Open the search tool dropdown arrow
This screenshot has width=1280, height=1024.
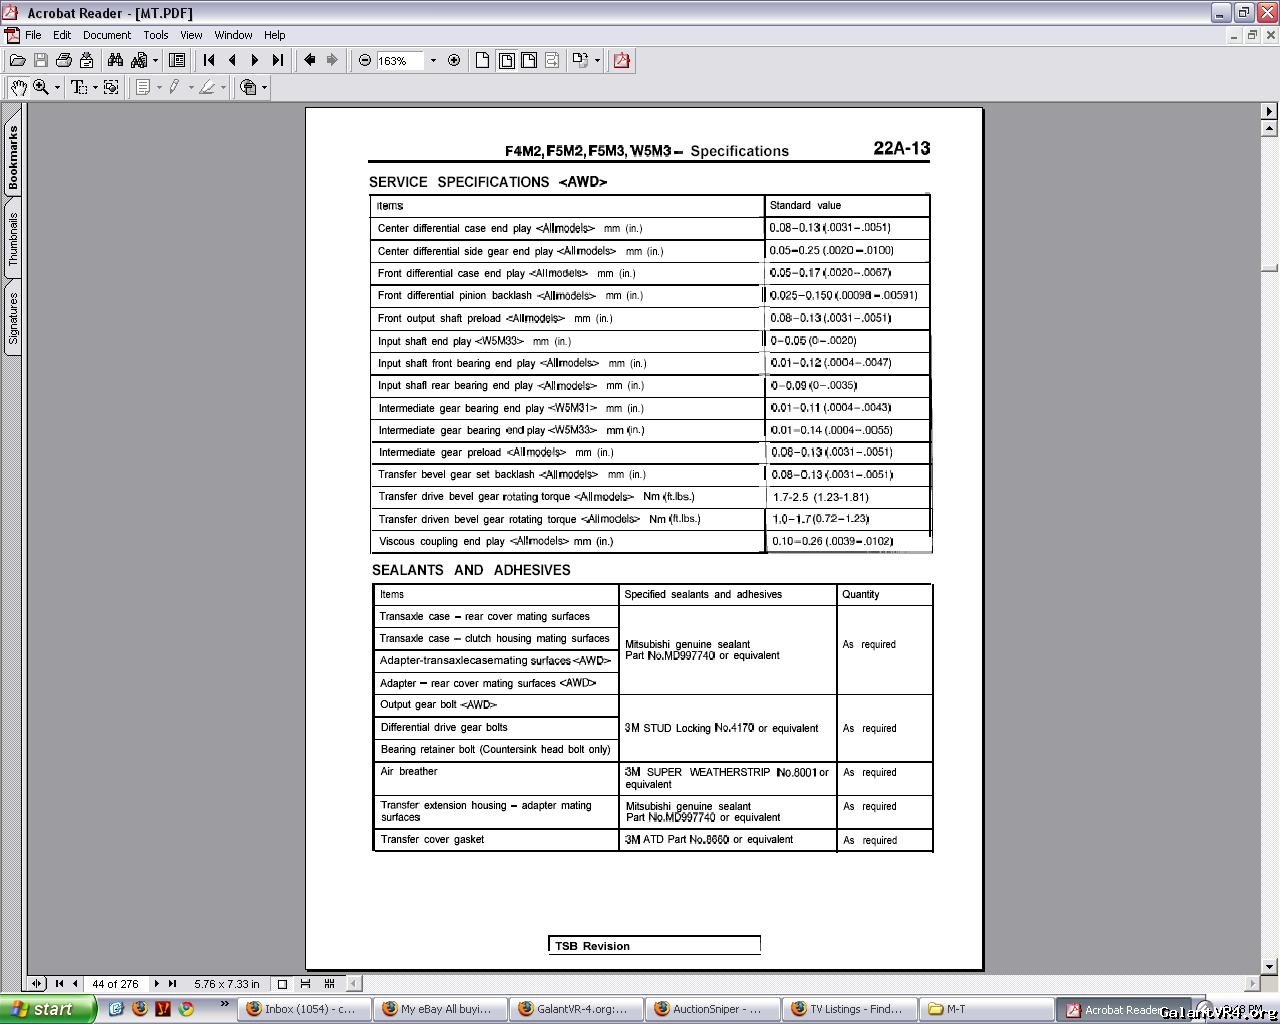(155, 61)
